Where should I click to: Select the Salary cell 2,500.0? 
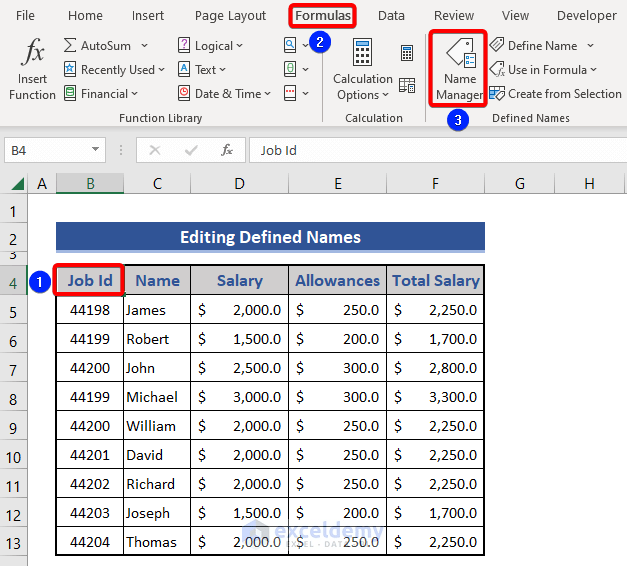(x=240, y=368)
